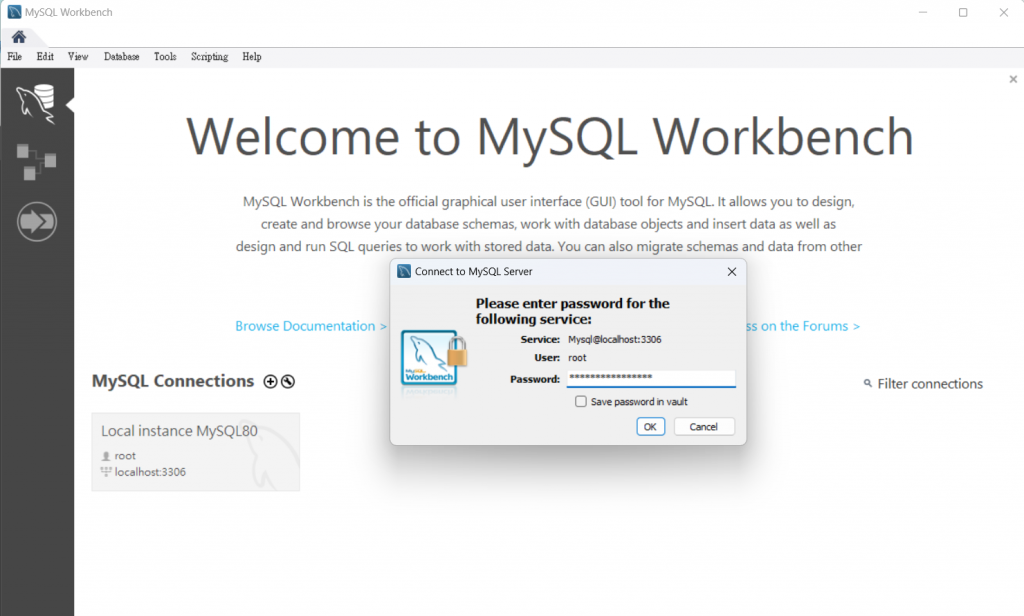The image size is (1024, 616).
Task: Enable Save password in vault checkbox
Action: pos(581,401)
